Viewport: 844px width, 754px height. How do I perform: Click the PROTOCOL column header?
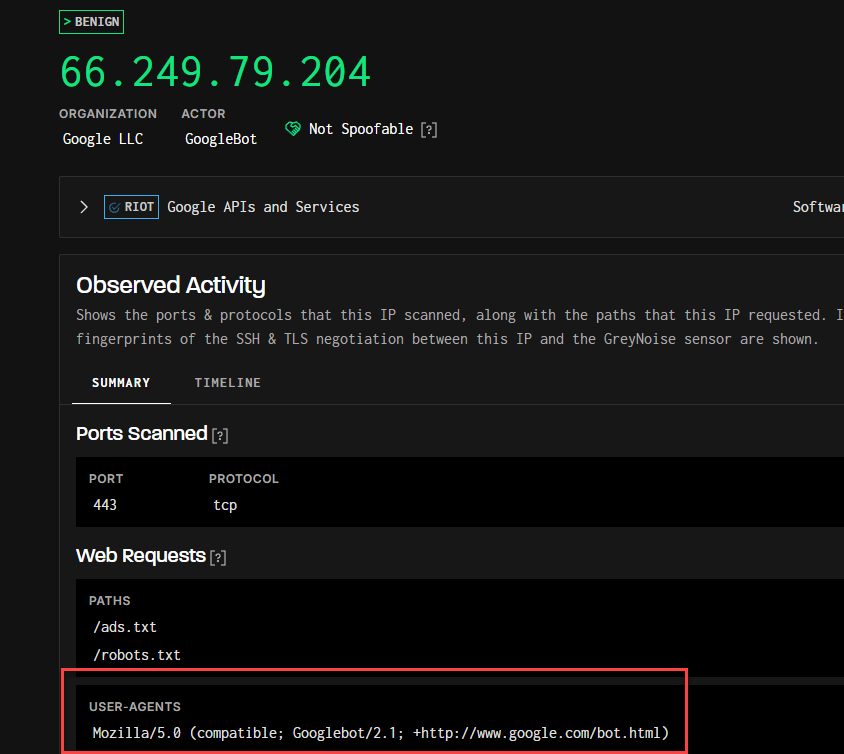(244, 479)
